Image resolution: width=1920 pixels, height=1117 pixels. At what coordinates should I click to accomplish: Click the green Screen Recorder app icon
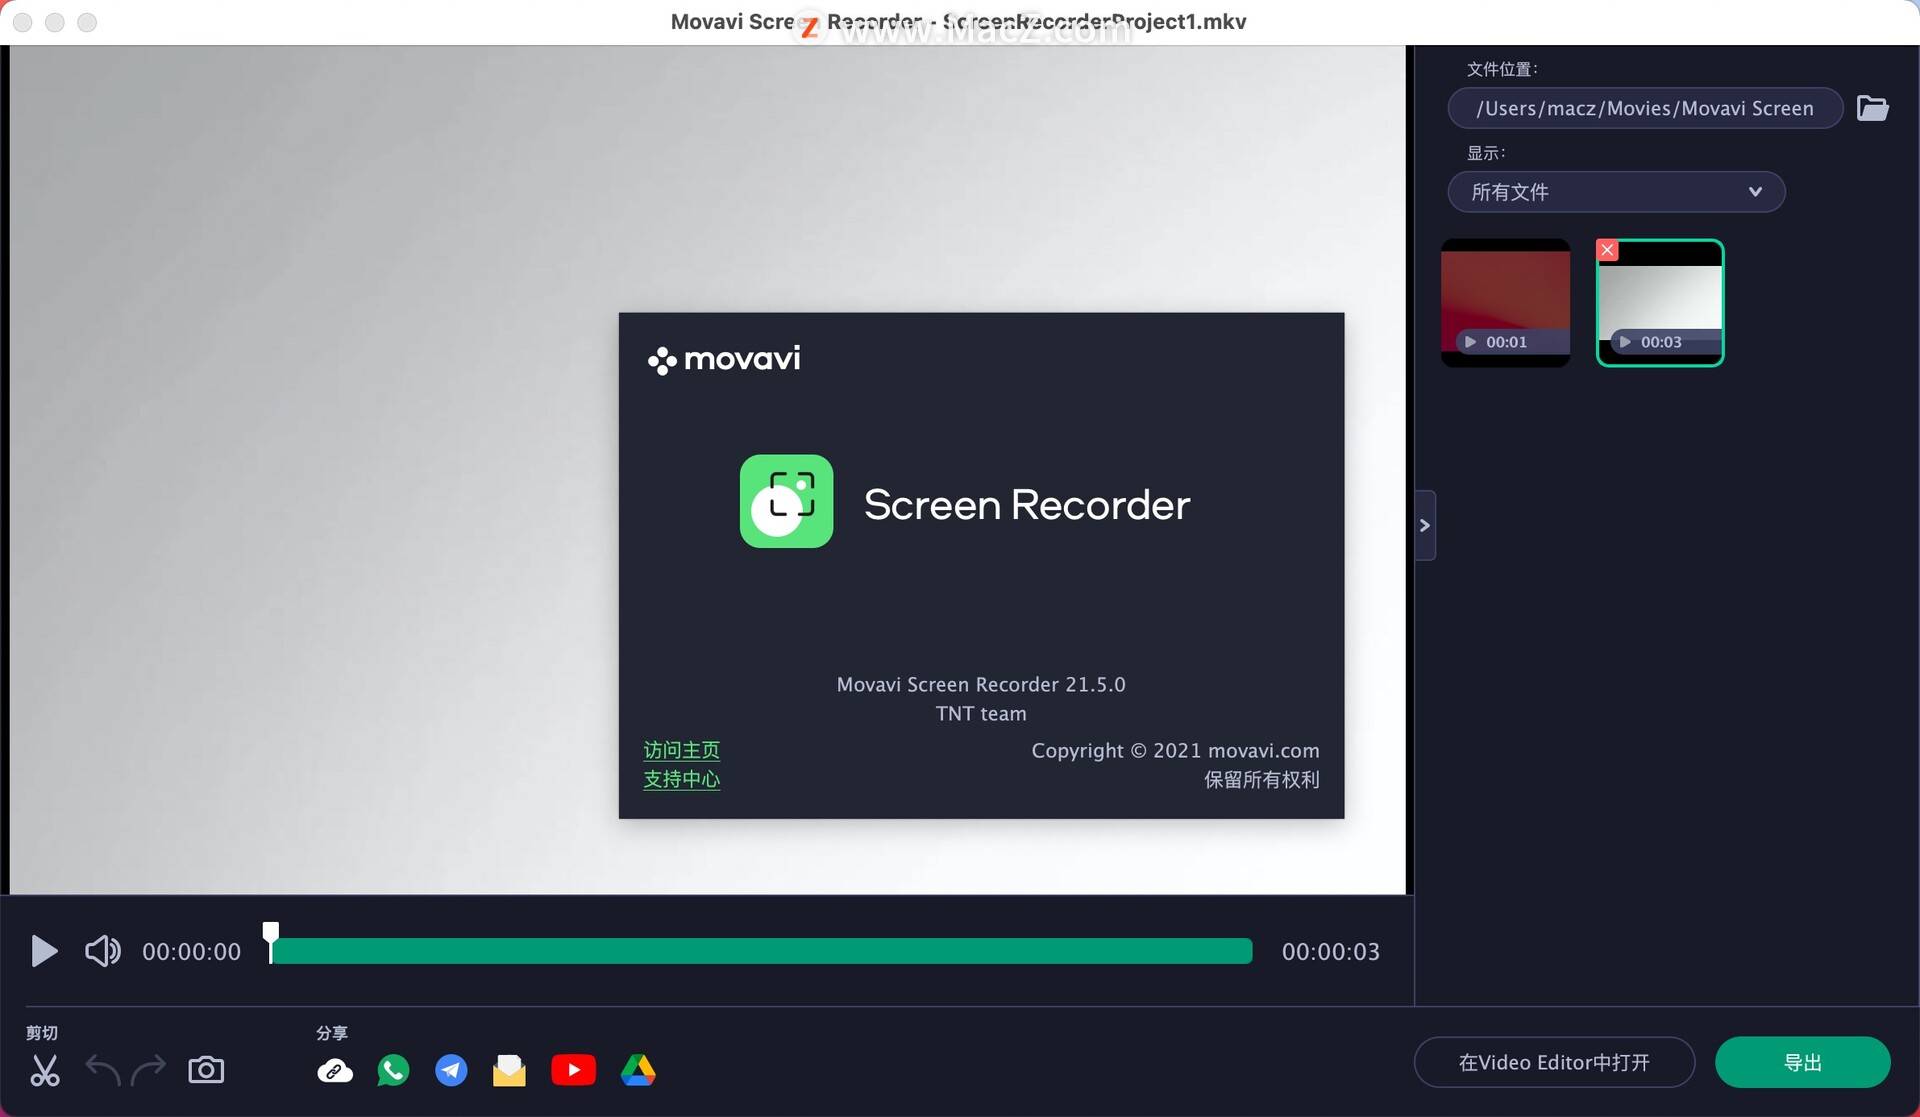[786, 501]
